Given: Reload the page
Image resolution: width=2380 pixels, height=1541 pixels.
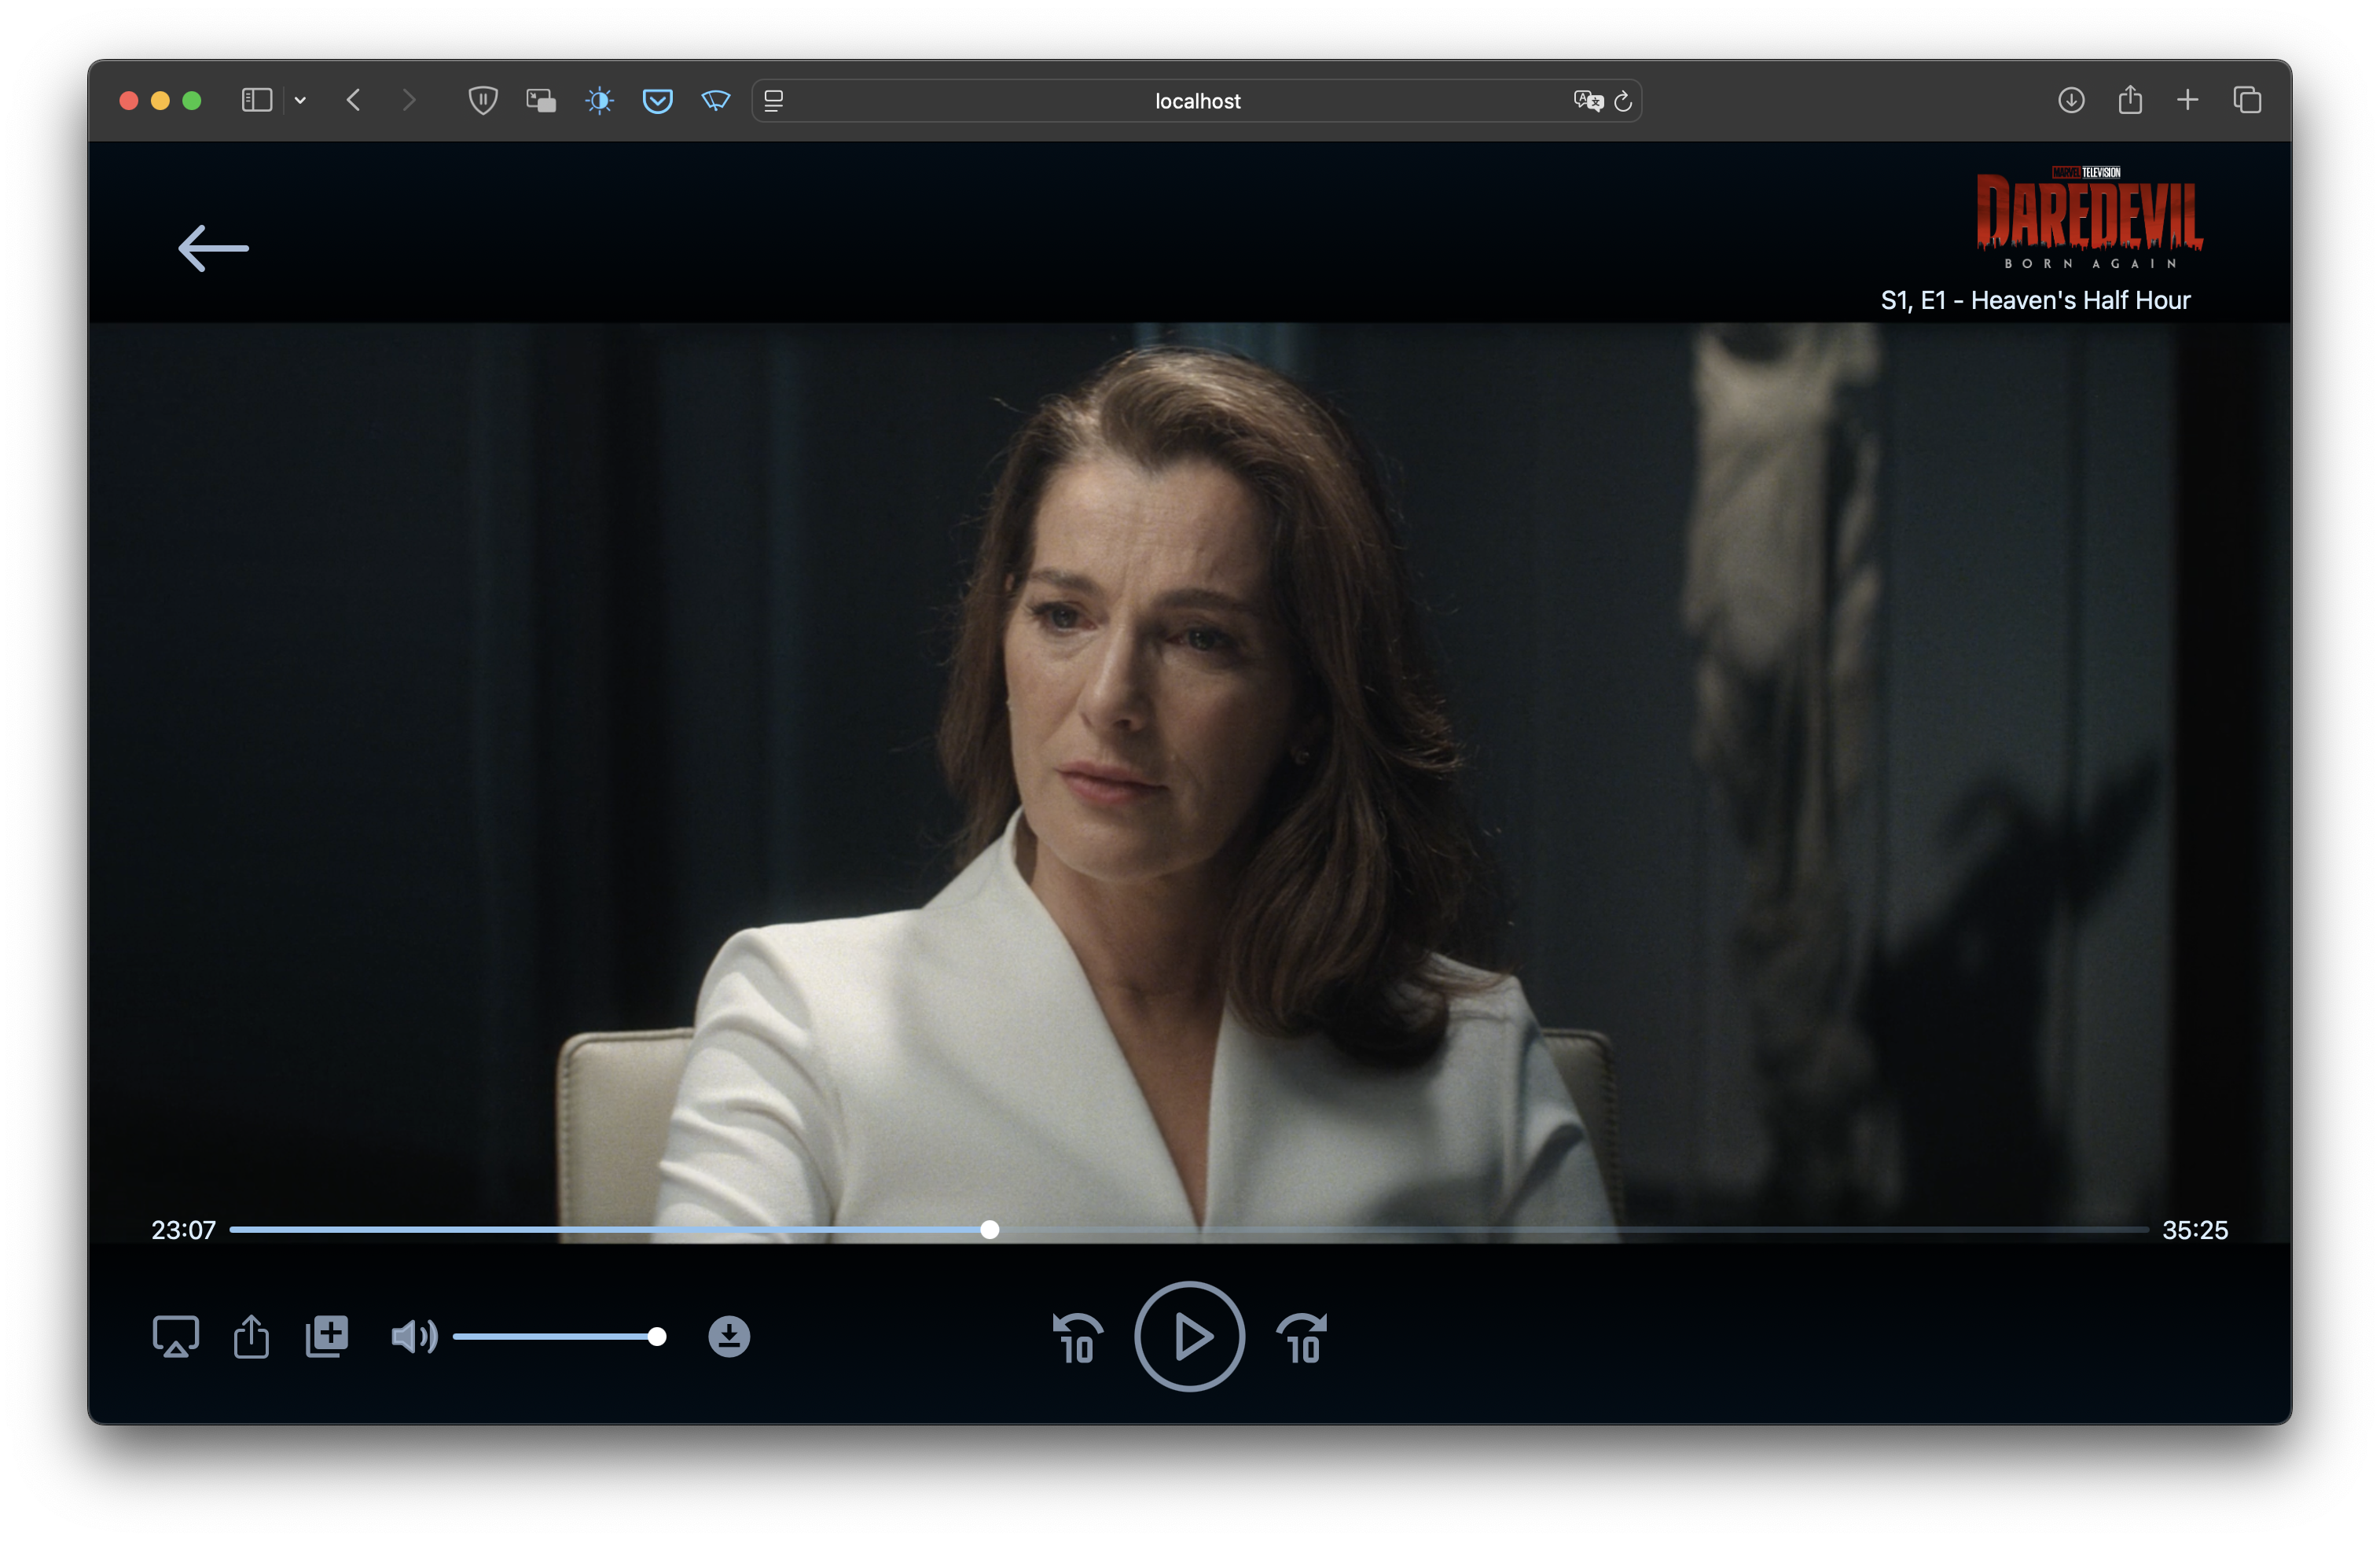Looking at the screenshot, I should (1623, 100).
